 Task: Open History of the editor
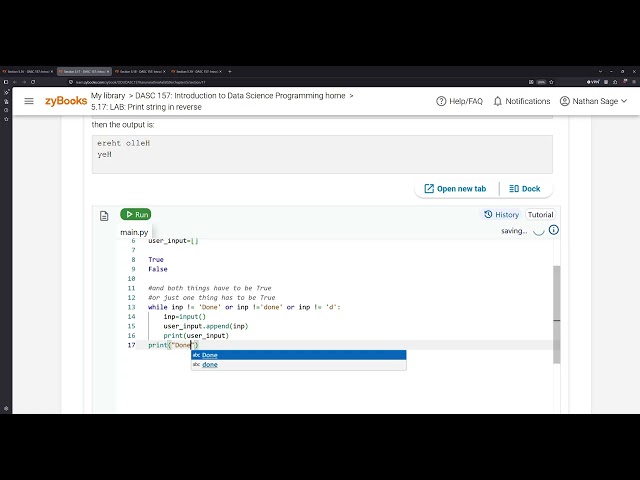click(502, 214)
